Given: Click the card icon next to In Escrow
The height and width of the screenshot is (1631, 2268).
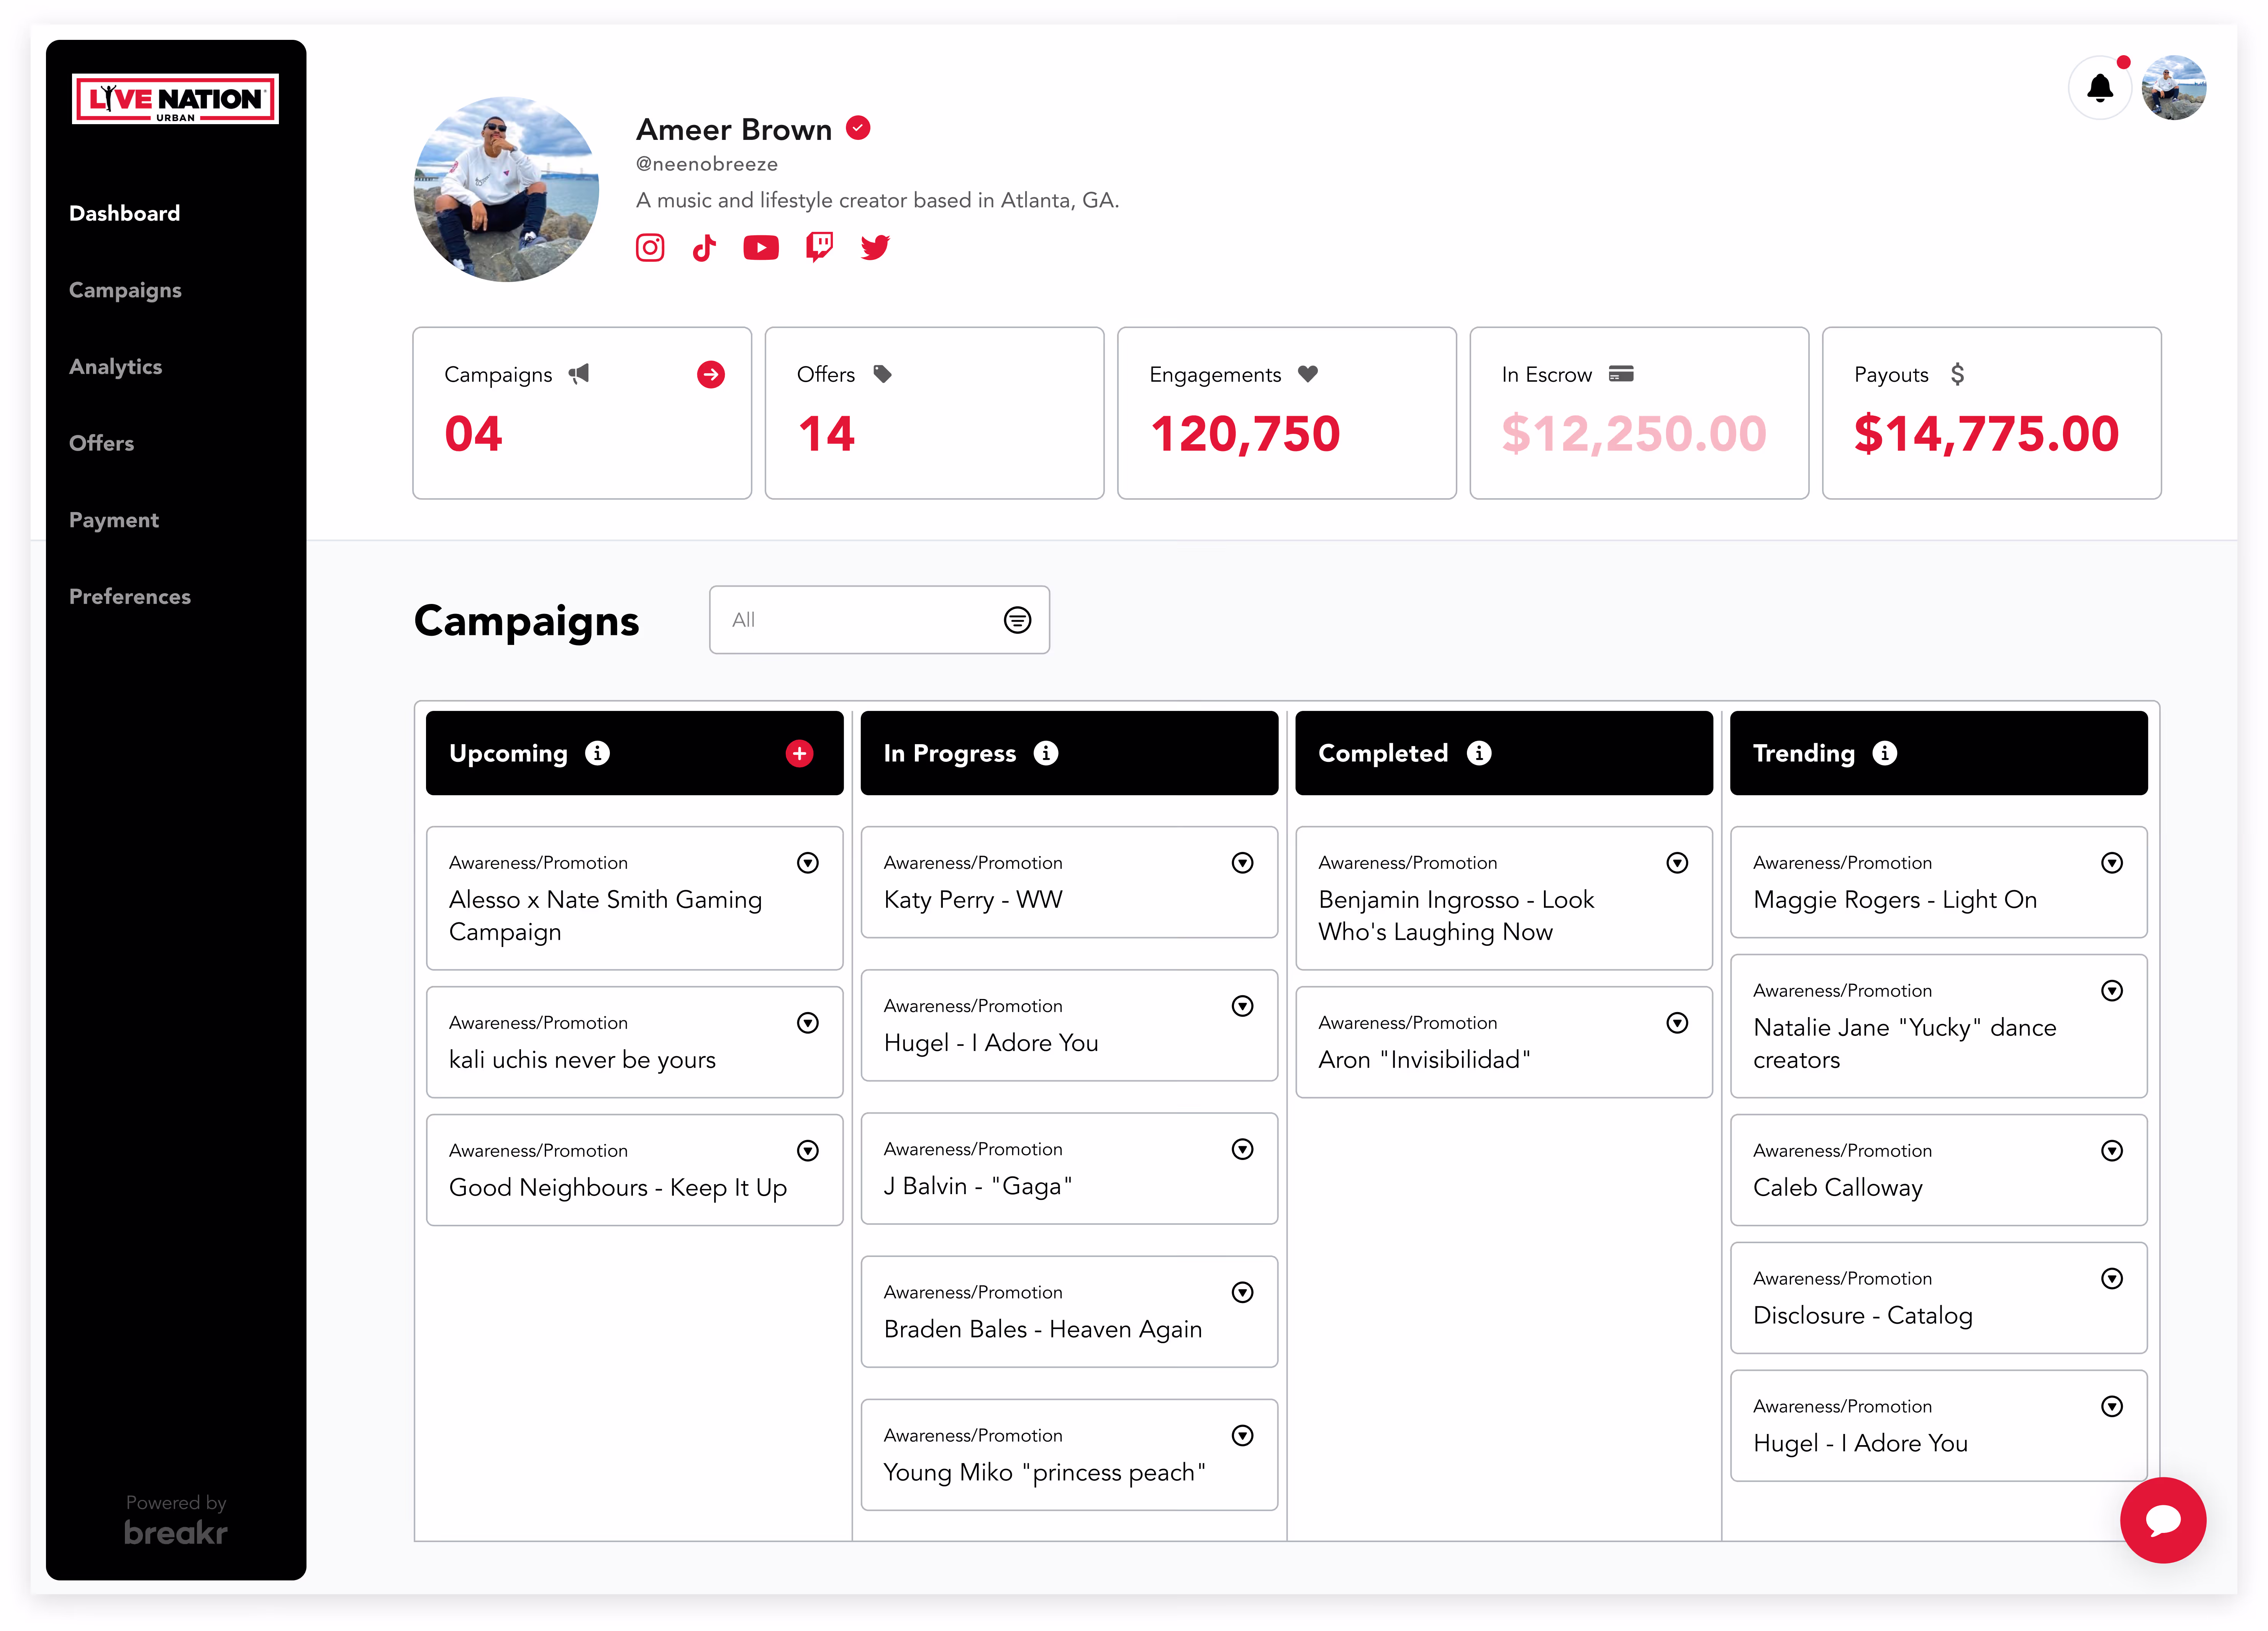Looking at the screenshot, I should click(x=1621, y=374).
